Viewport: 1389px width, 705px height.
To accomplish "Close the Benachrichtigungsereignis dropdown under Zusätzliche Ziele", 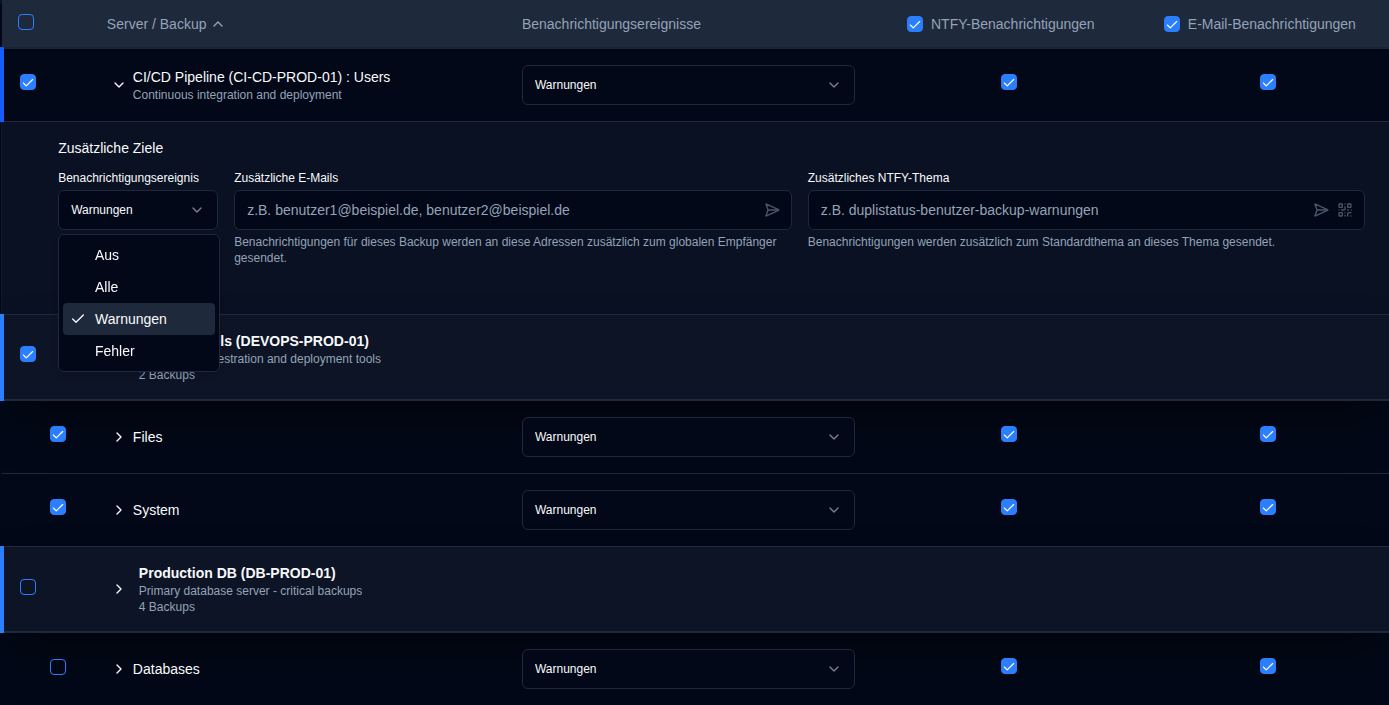I will coord(138,210).
